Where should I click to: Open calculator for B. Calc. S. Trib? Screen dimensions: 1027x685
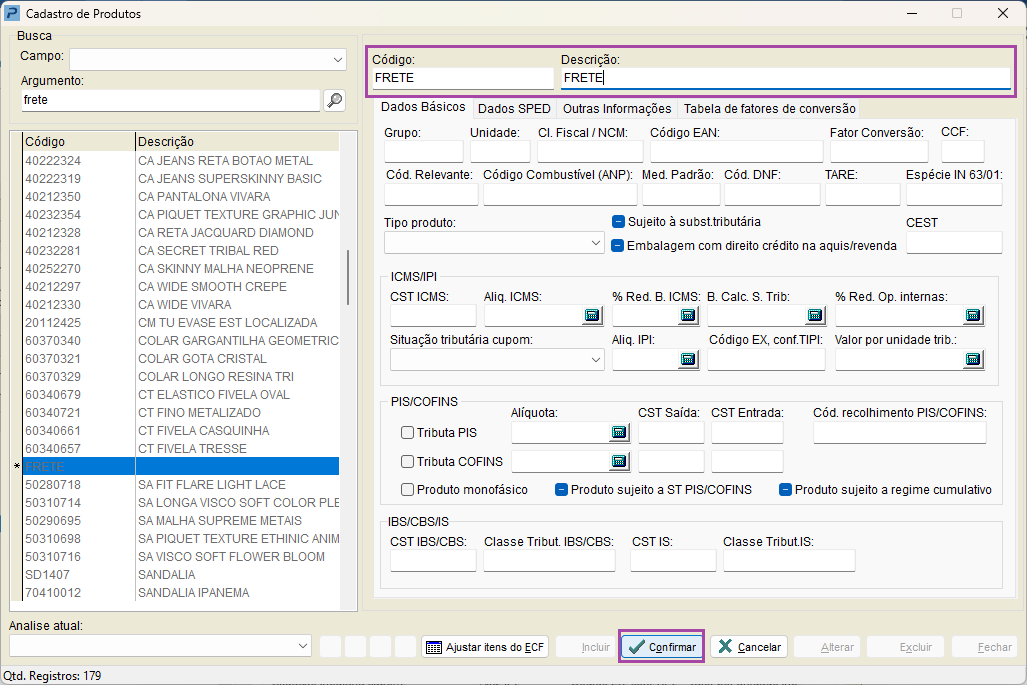point(815,316)
